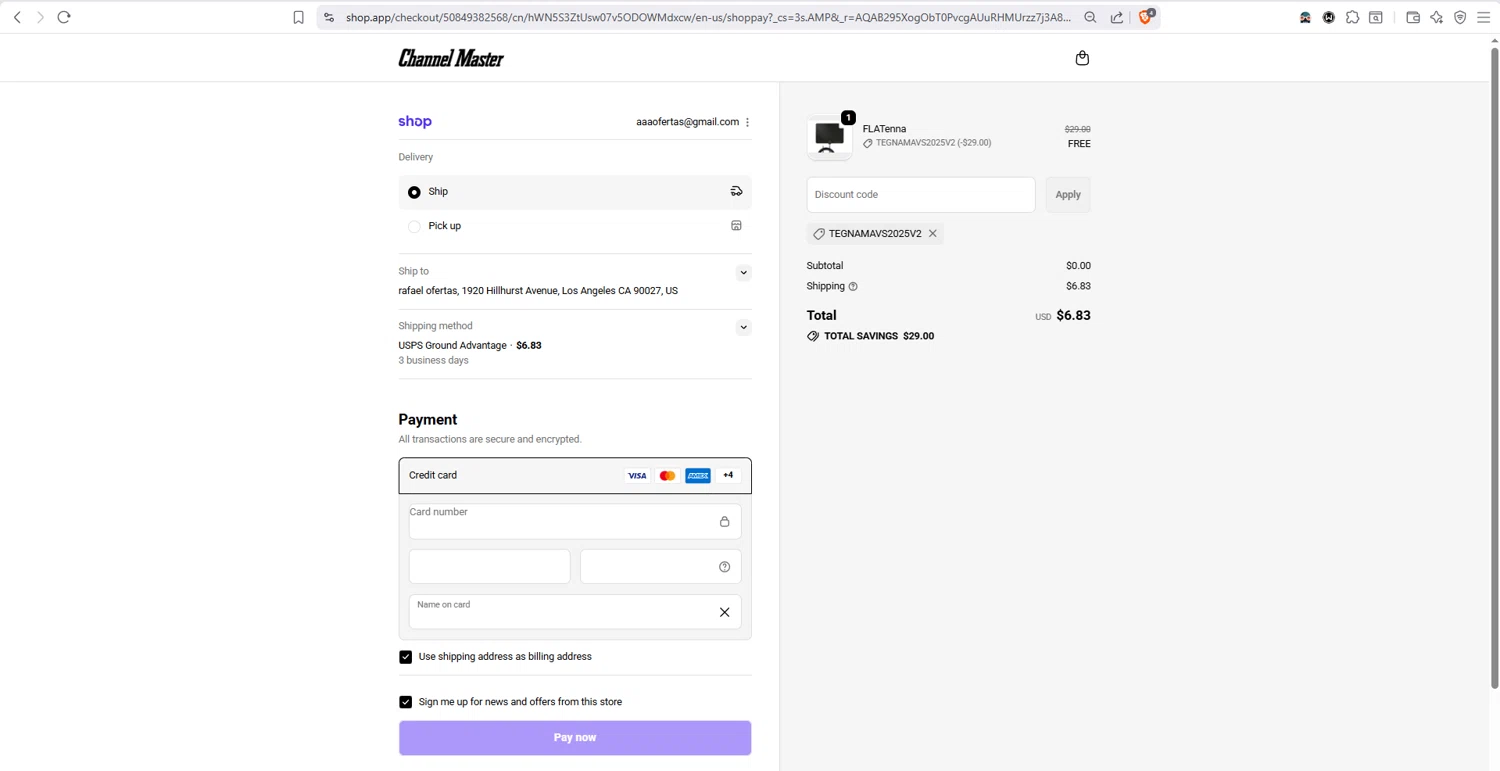Click the Visa card logo
Screen dimensions: 1500x771
coord(637,476)
